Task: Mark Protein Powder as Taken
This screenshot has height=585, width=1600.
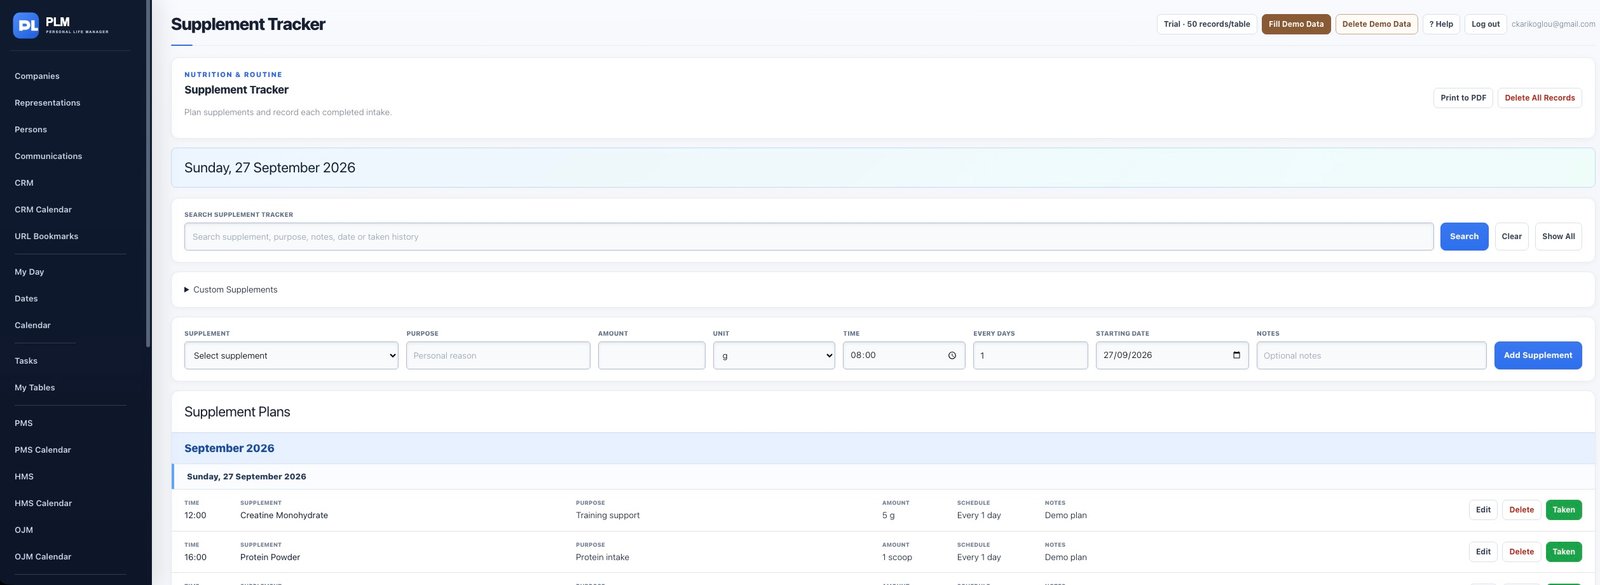Action: [1564, 552]
